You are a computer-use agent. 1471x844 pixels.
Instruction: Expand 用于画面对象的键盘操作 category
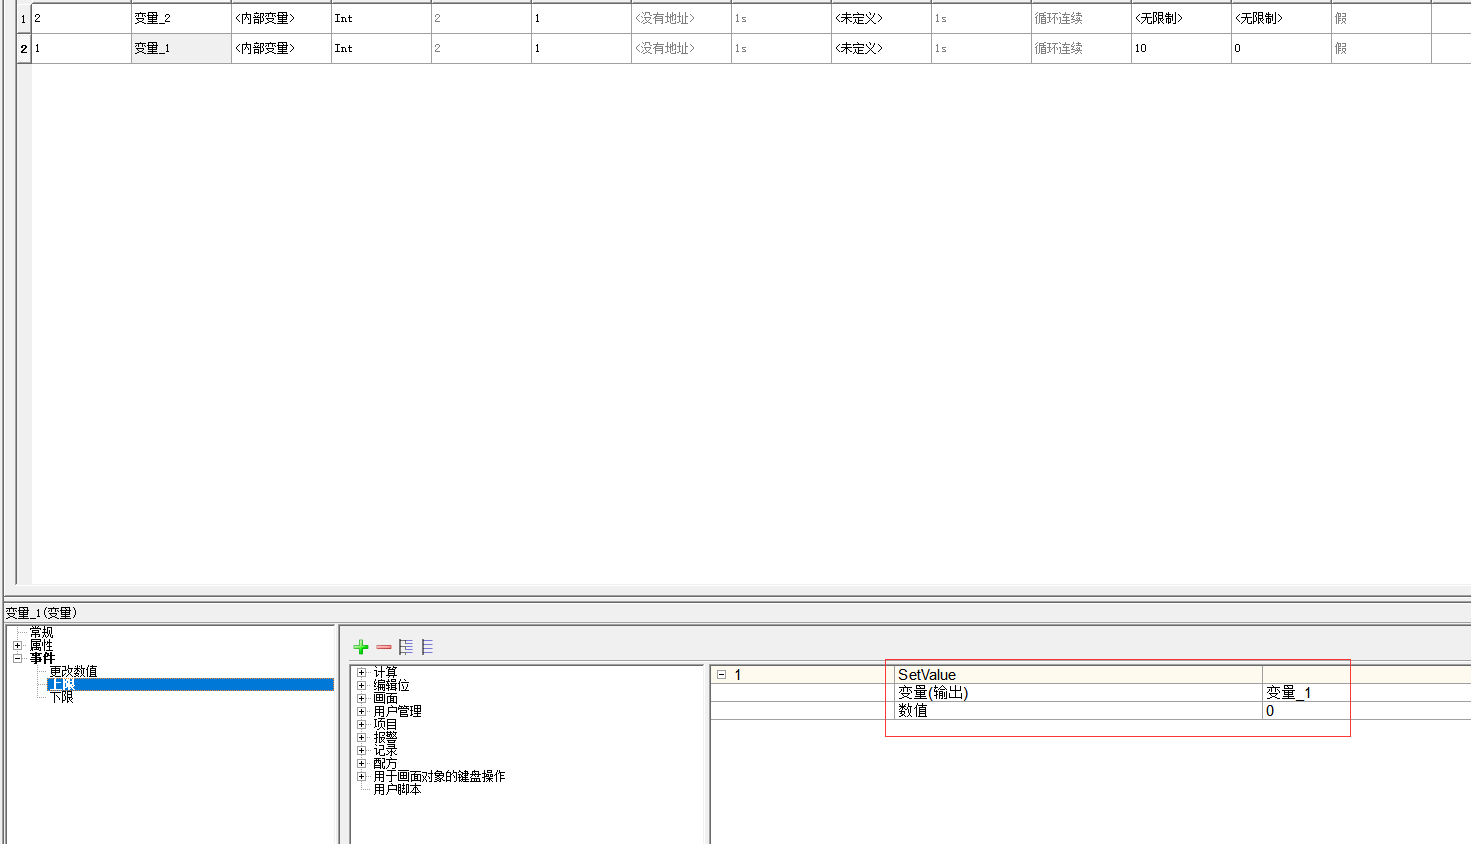[x=362, y=777]
